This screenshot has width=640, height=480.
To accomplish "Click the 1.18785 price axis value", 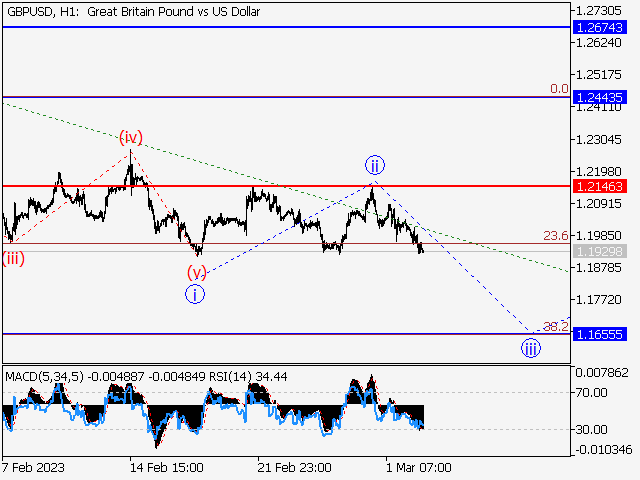I will tap(598, 268).
